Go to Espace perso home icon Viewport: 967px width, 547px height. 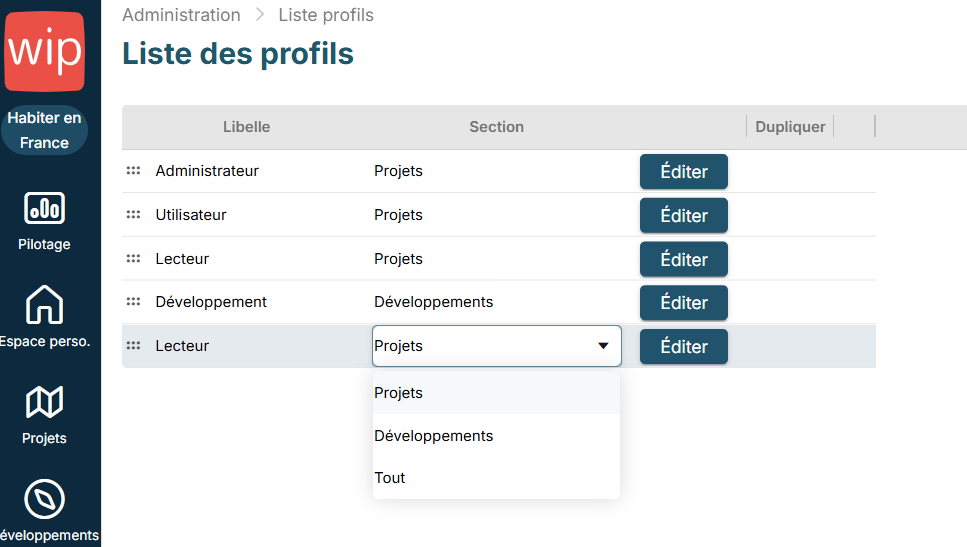point(44,305)
